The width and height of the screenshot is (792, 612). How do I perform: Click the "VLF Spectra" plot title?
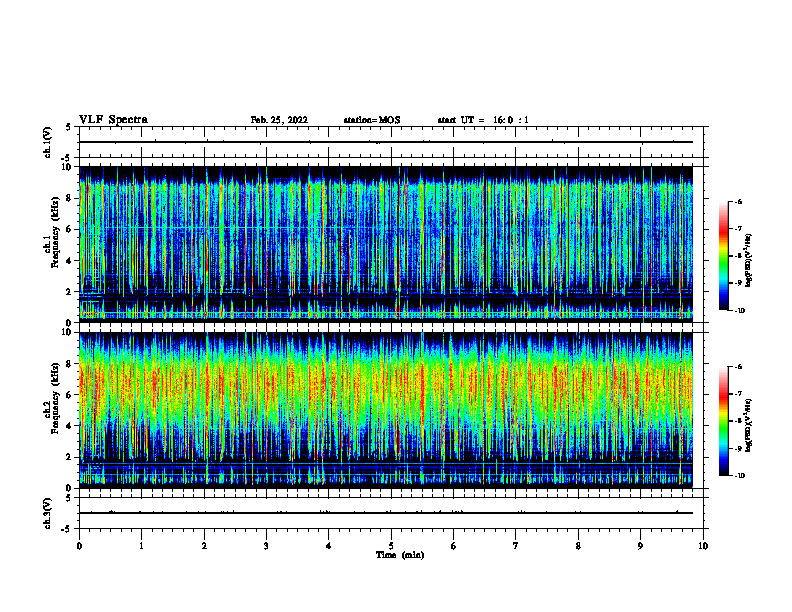[113, 119]
